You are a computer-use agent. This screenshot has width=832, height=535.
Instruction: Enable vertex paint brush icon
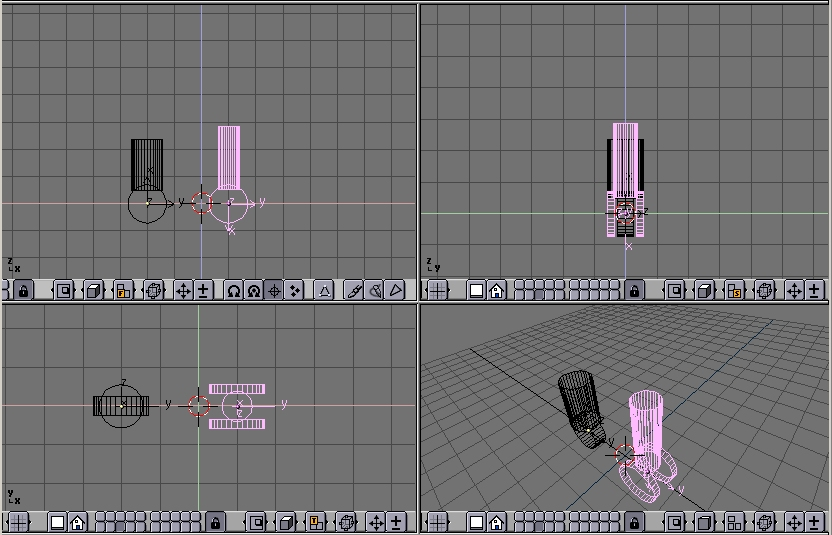point(354,290)
